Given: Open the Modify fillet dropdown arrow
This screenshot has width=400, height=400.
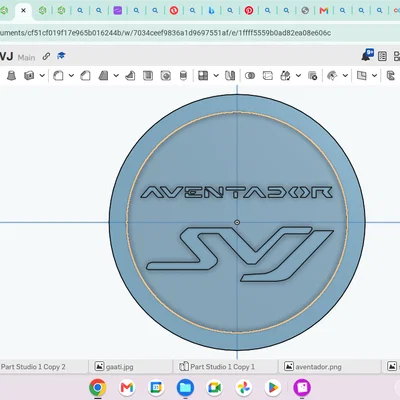Looking at the screenshot, I should (345, 76).
